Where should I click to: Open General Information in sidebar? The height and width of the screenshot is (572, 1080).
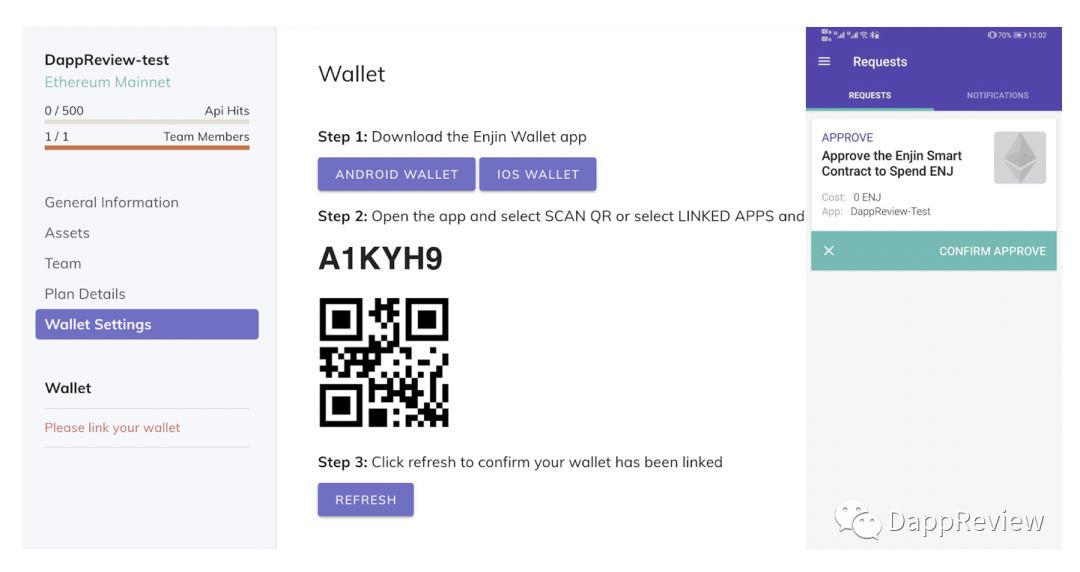pyautogui.click(x=112, y=203)
